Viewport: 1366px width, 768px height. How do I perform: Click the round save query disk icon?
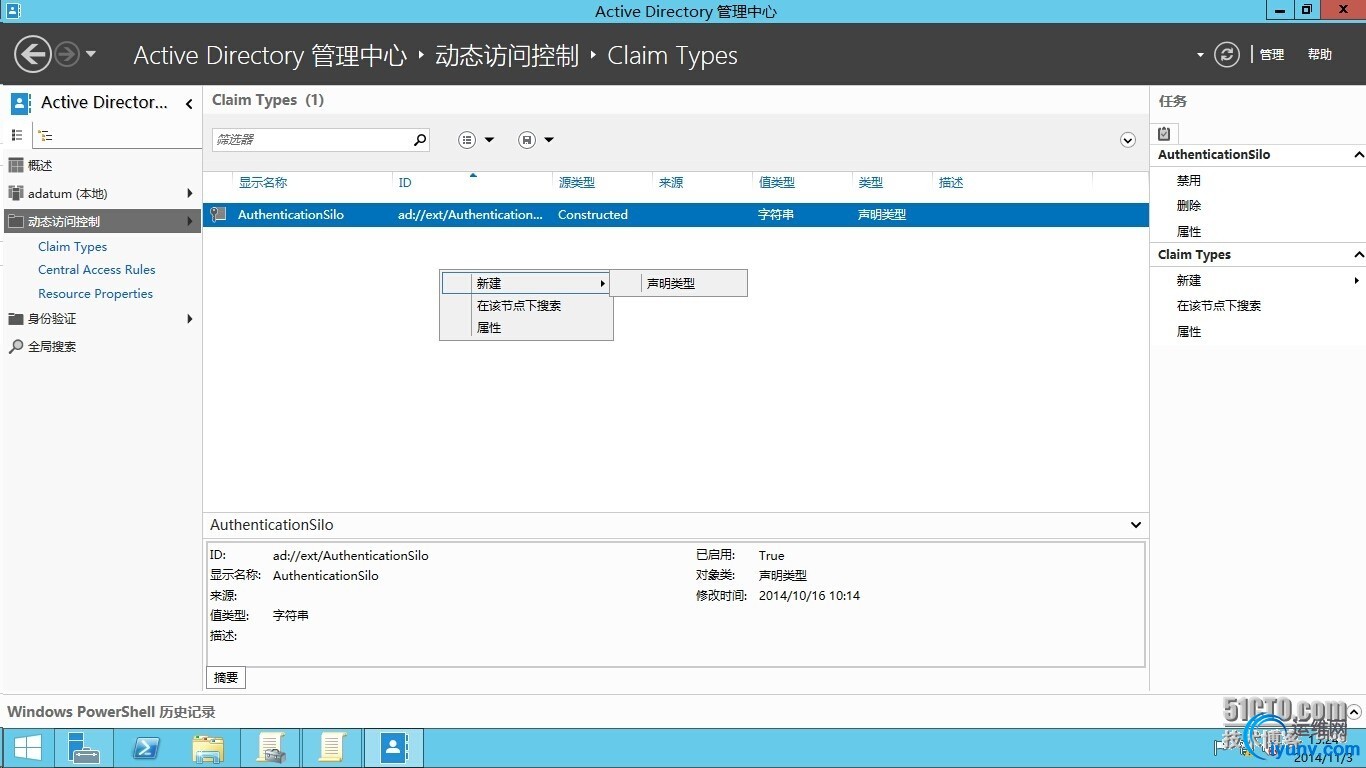click(527, 140)
